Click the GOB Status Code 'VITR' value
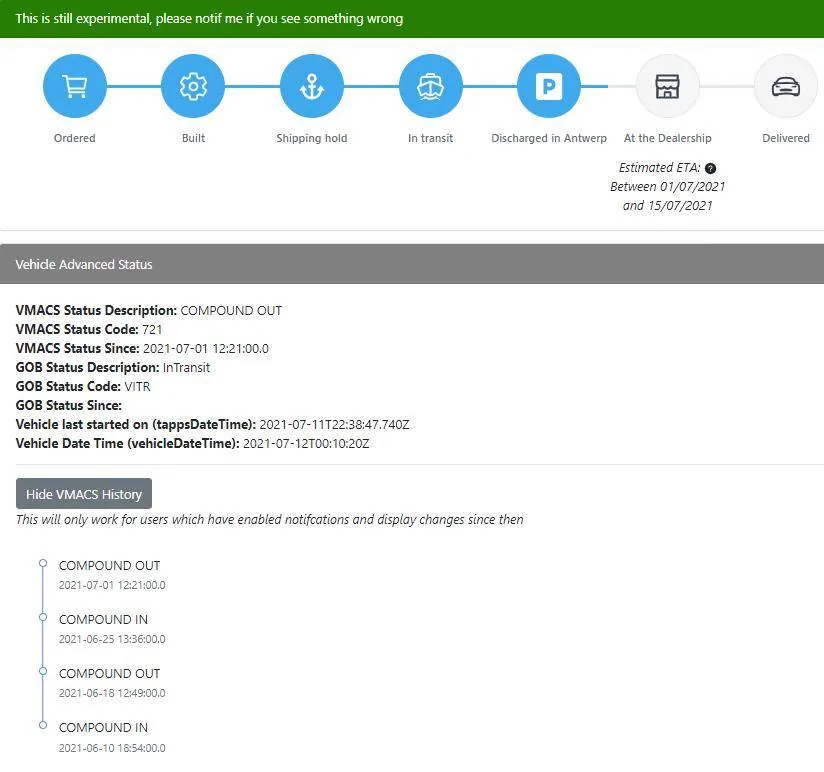Viewport: 824px width, 772px height. pyautogui.click(x=137, y=386)
